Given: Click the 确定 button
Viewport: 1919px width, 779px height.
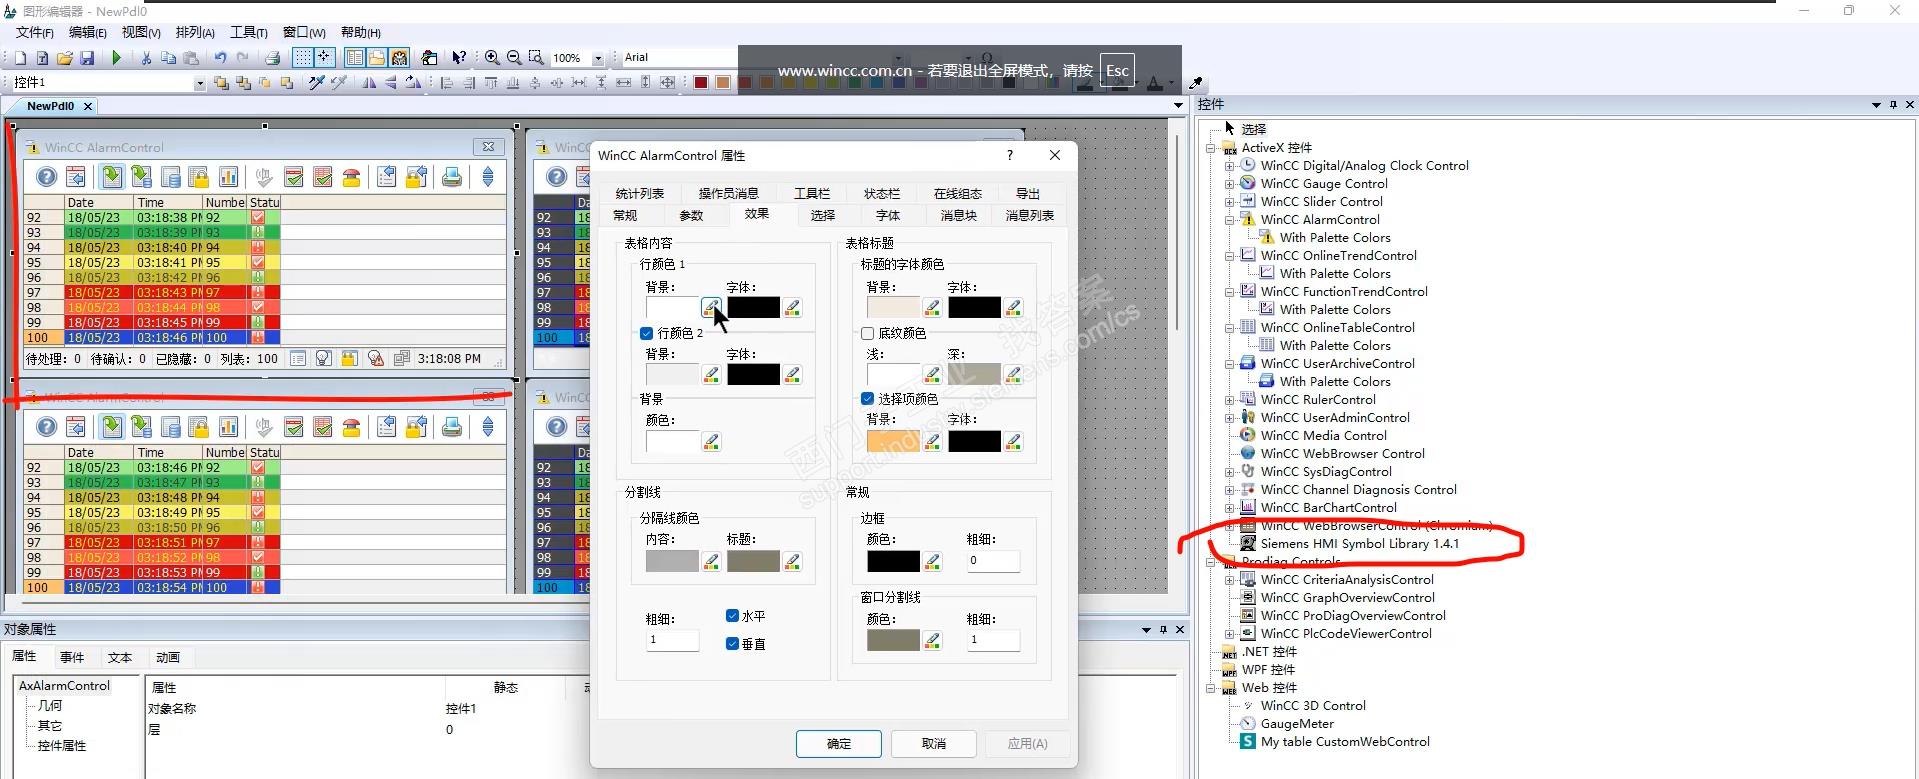Looking at the screenshot, I should point(839,744).
